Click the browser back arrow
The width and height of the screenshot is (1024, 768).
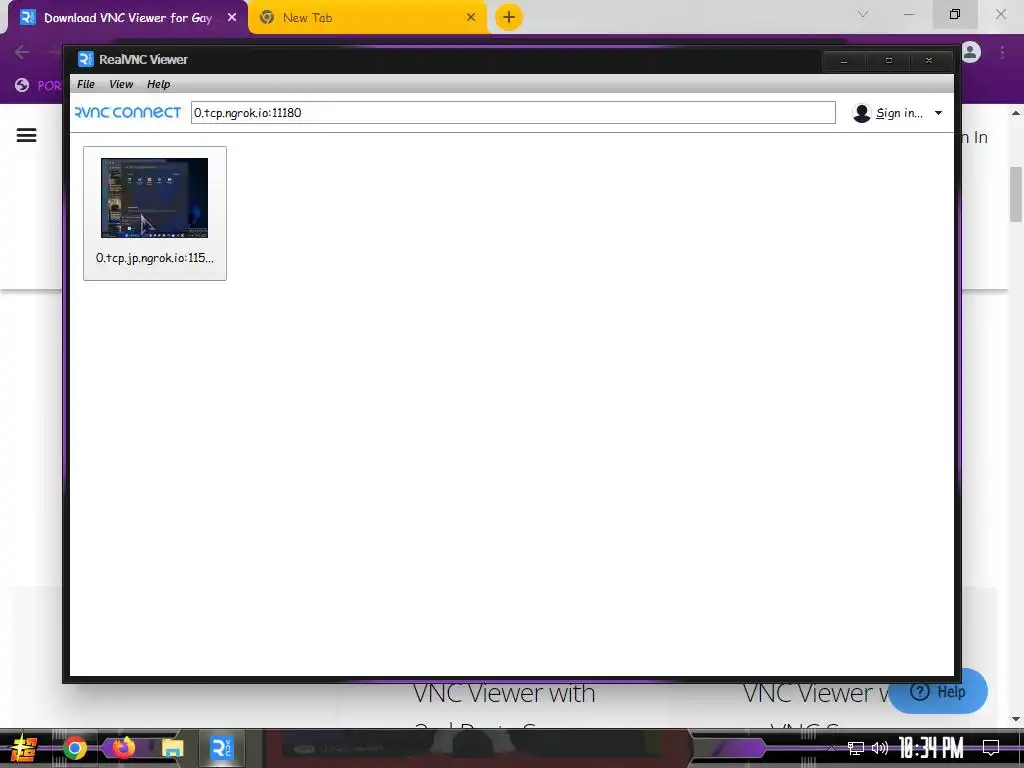[22, 52]
